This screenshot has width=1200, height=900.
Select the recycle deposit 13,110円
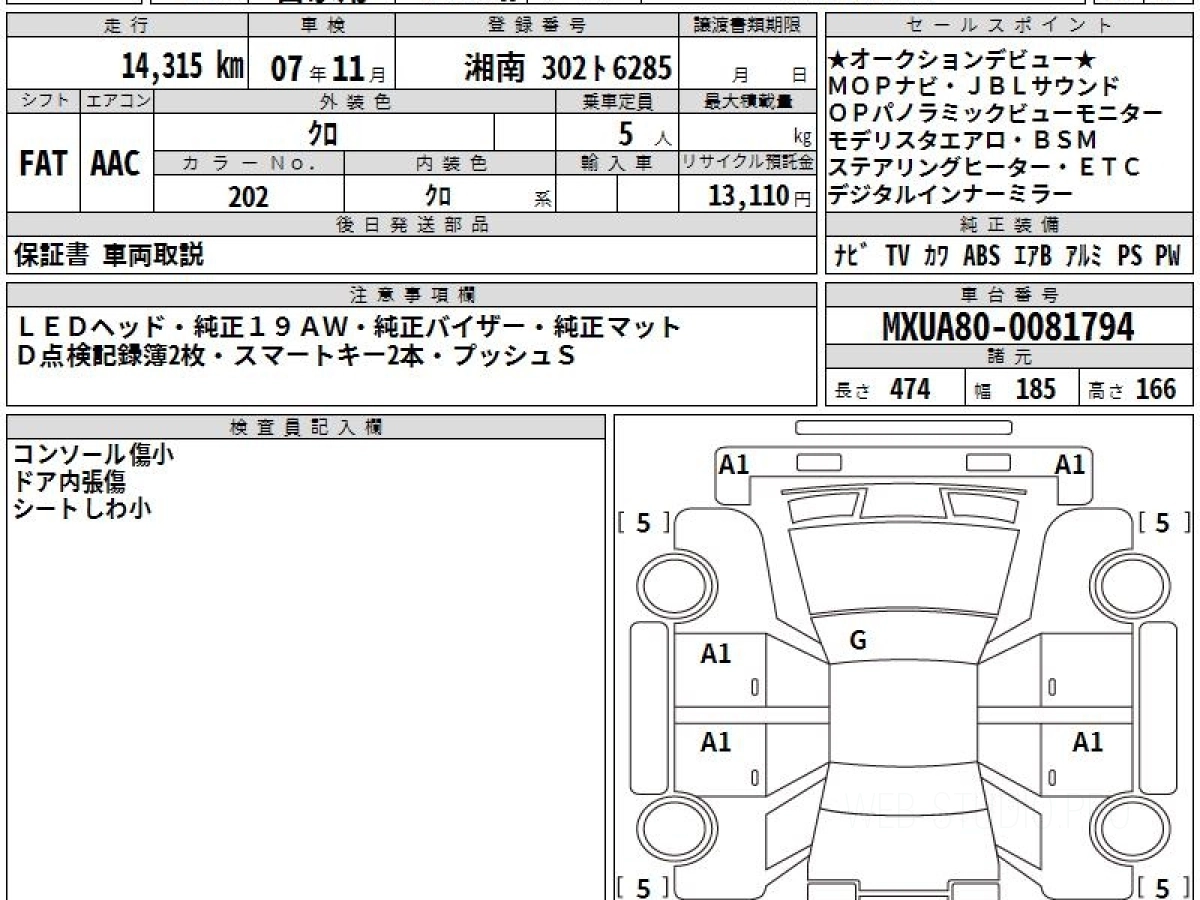pos(760,196)
